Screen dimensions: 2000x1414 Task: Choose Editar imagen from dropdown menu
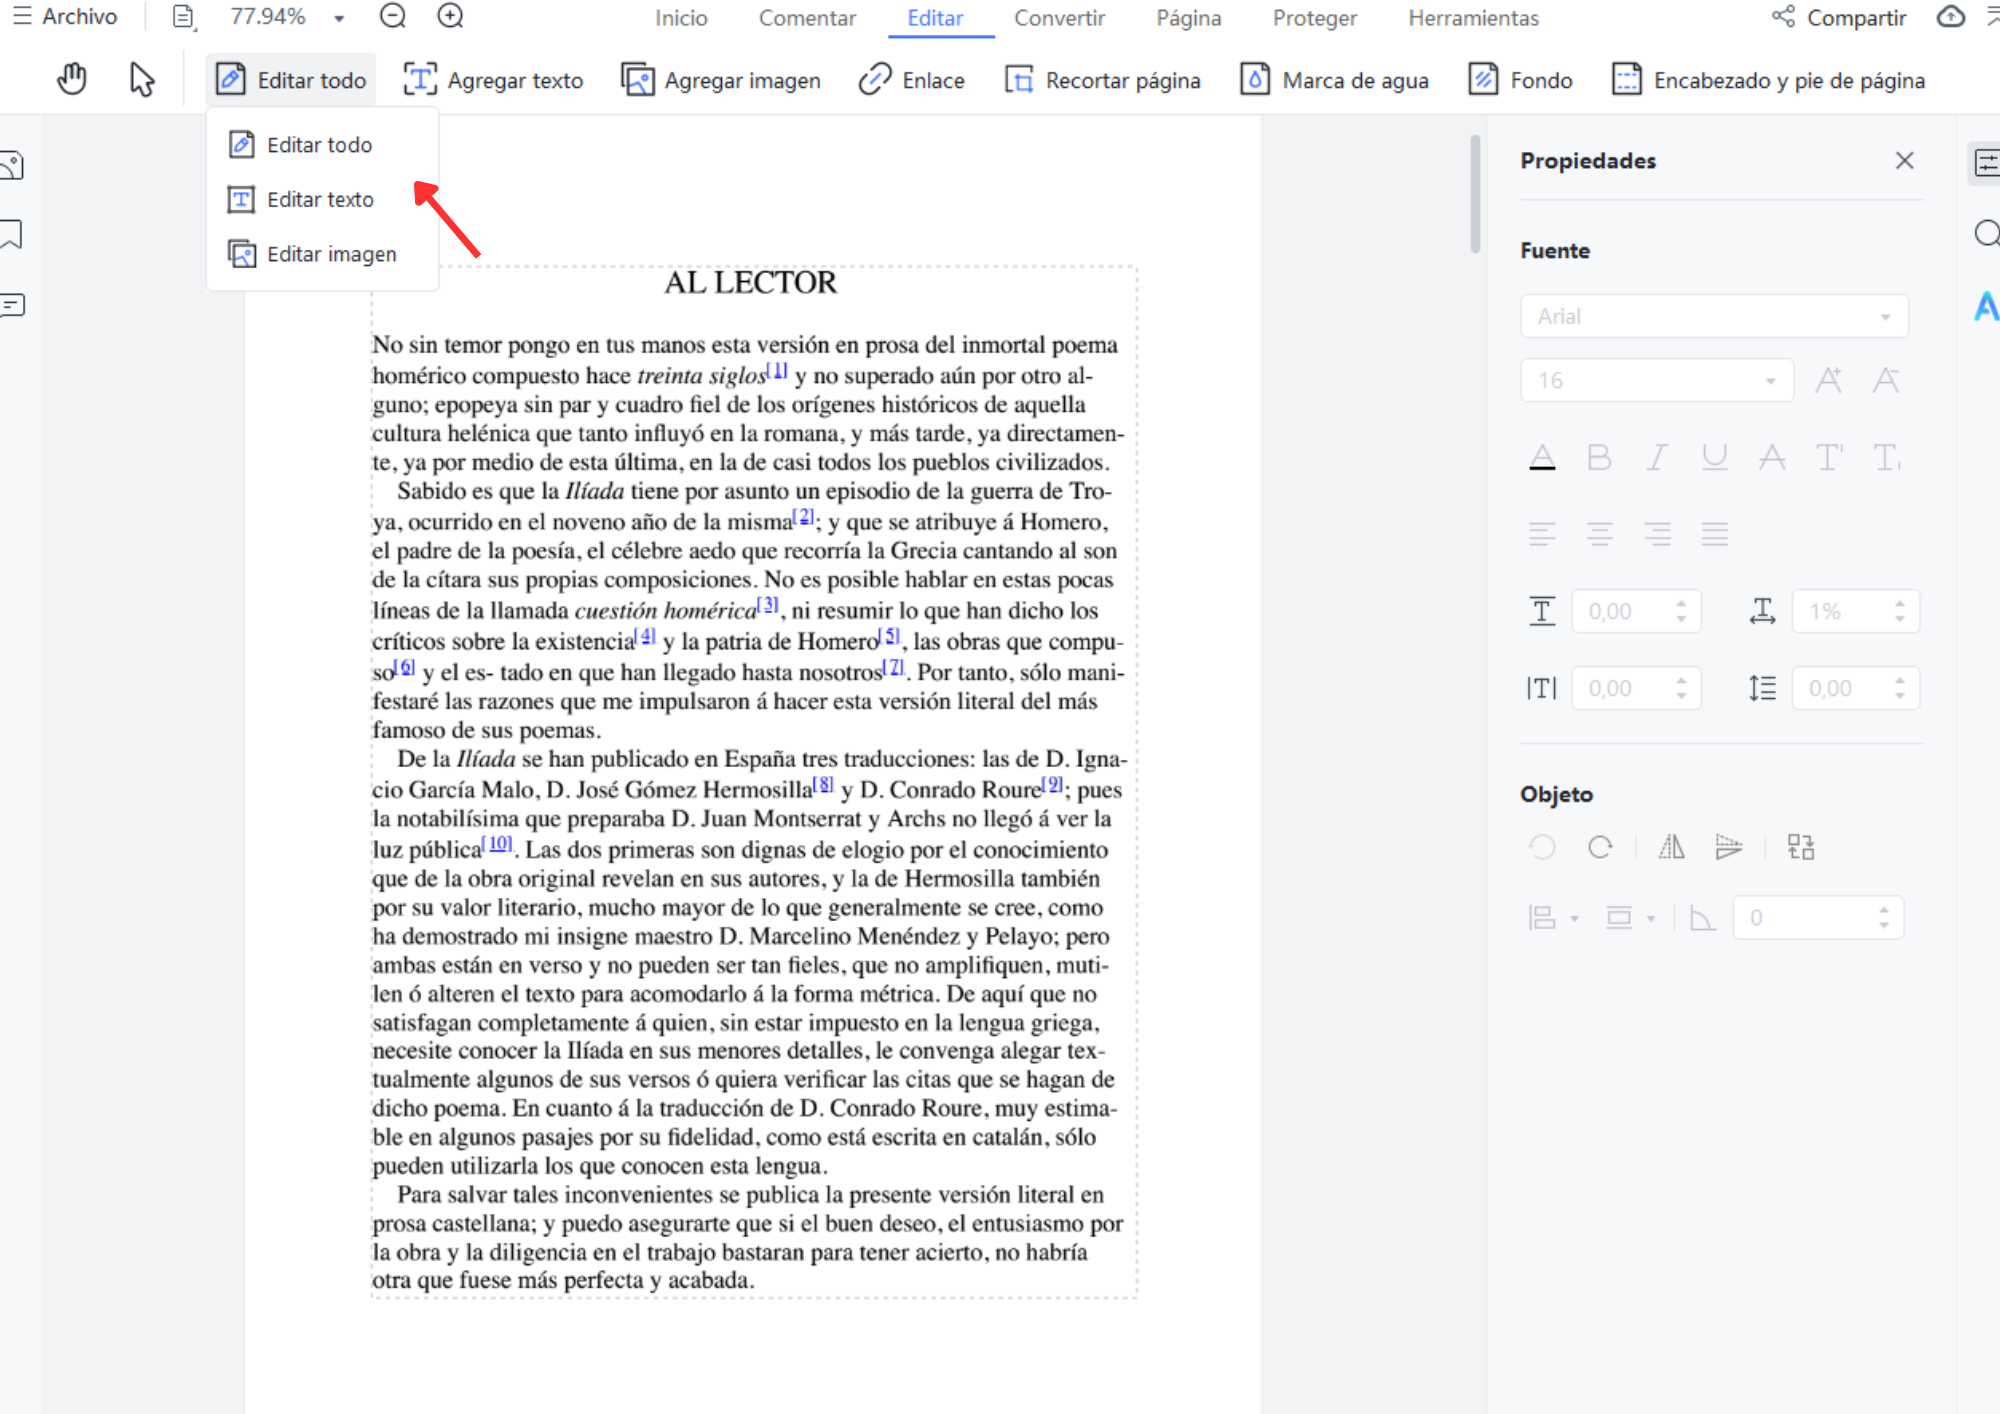click(321, 254)
